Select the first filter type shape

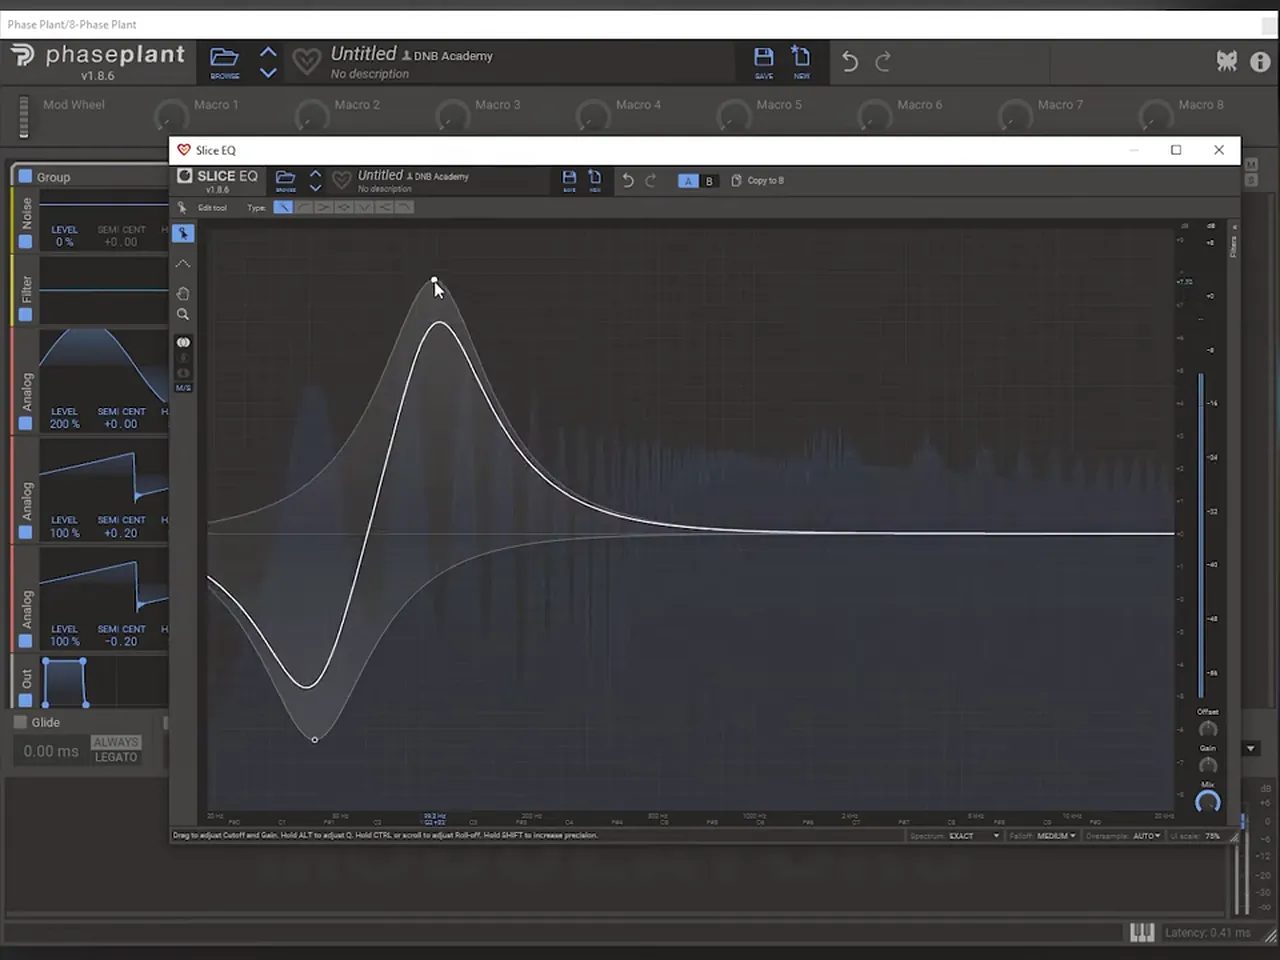coord(283,208)
